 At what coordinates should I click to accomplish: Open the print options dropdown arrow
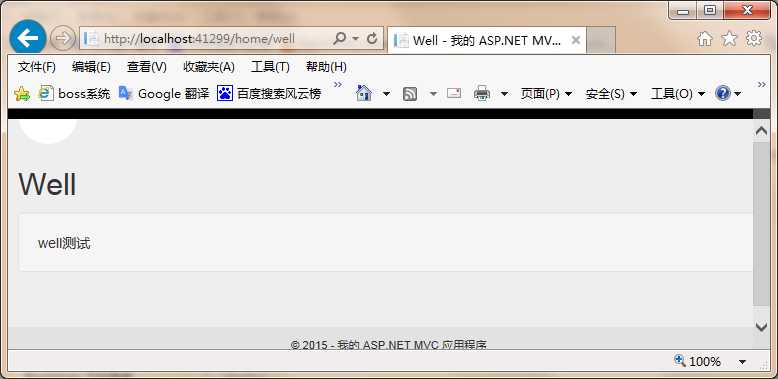click(x=504, y=94)
